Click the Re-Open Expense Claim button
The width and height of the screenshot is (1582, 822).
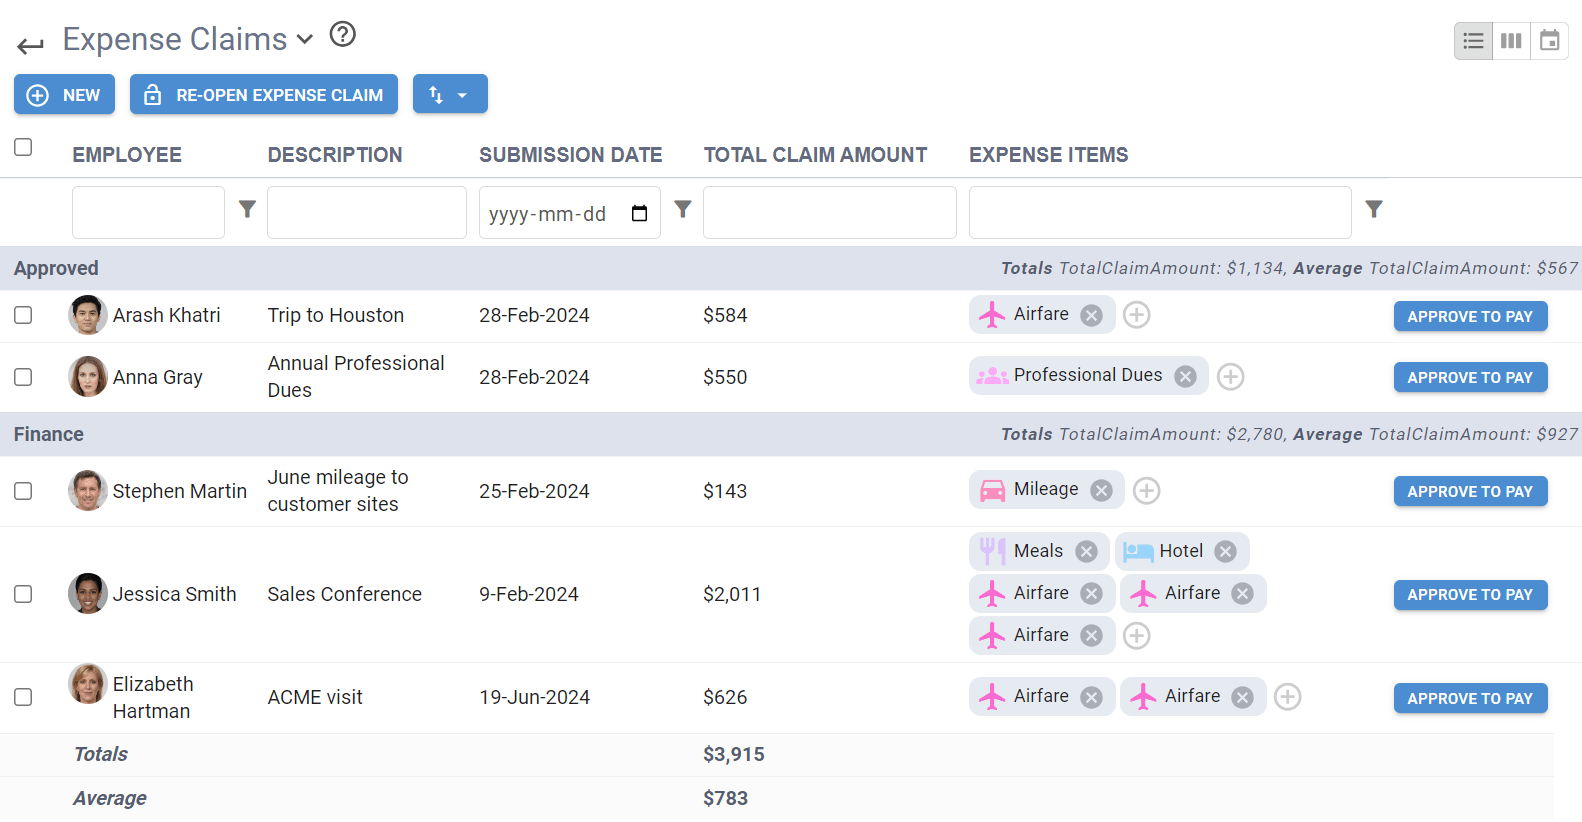click(x=264, y=94)
